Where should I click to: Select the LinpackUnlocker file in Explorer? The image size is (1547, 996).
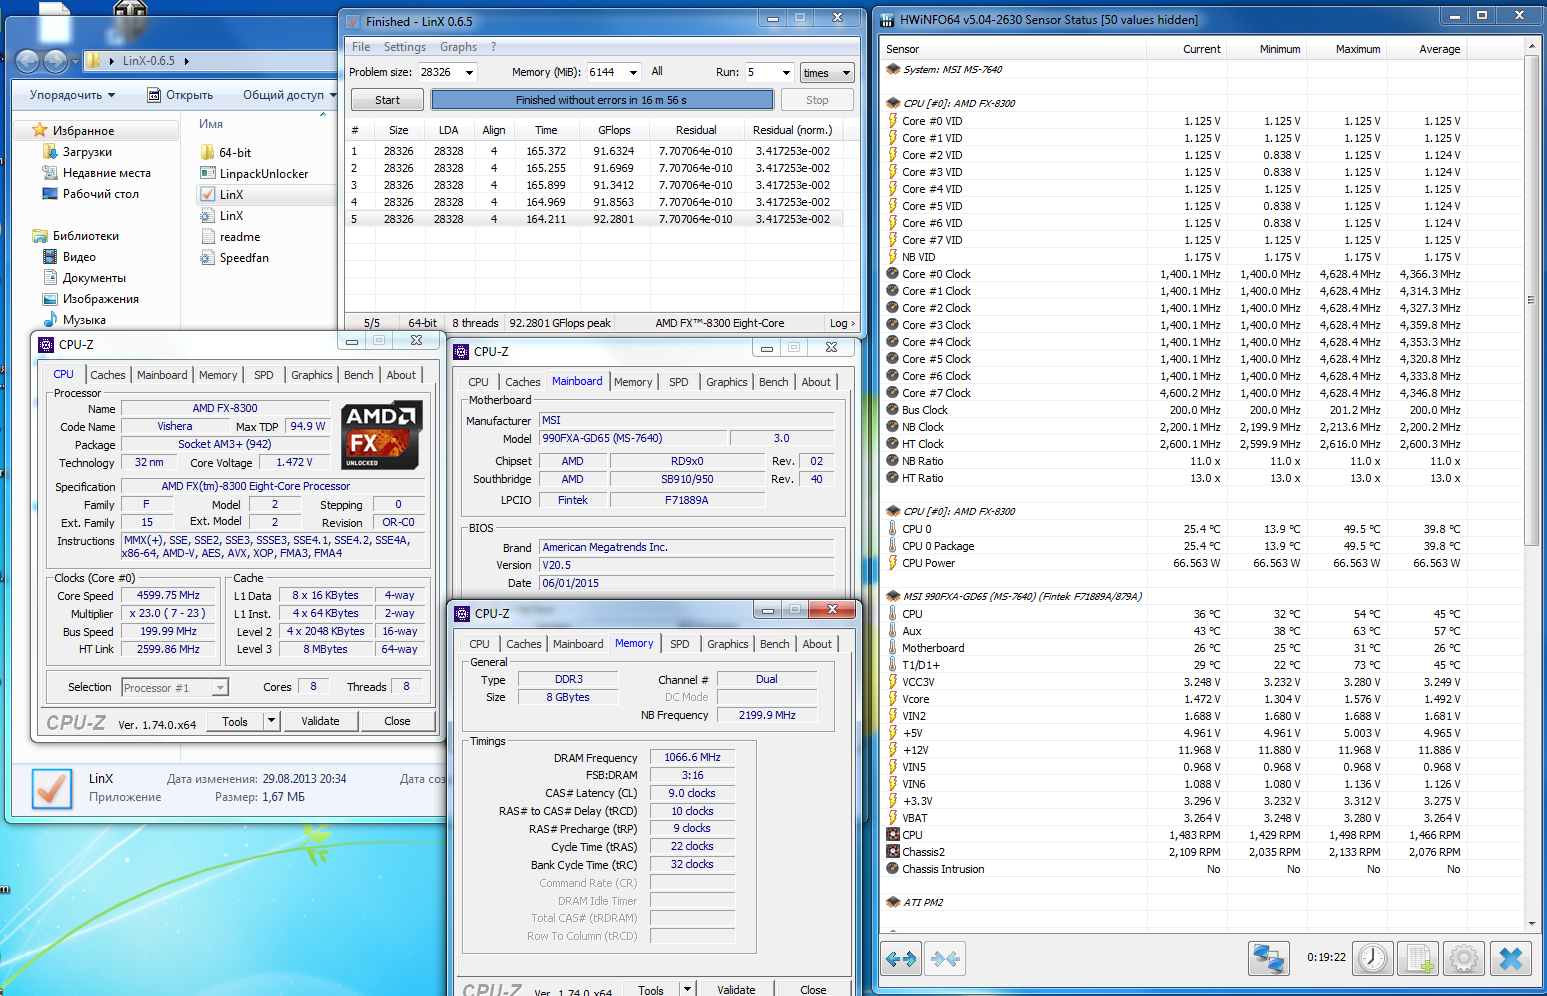263,174
